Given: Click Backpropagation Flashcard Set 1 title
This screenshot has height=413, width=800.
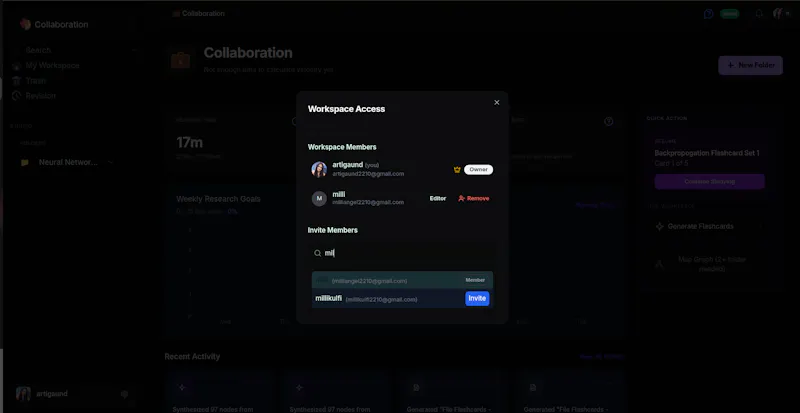Looking at the screenshot, I should tap(707, 153).
